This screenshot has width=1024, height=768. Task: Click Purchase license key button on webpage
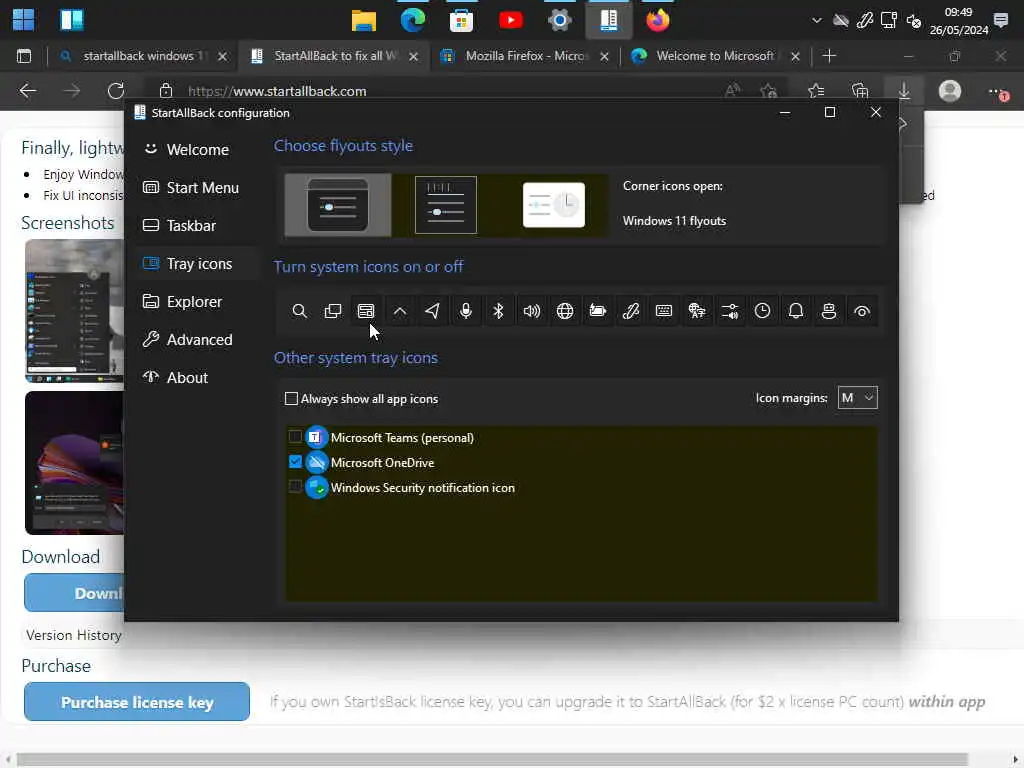136,701
